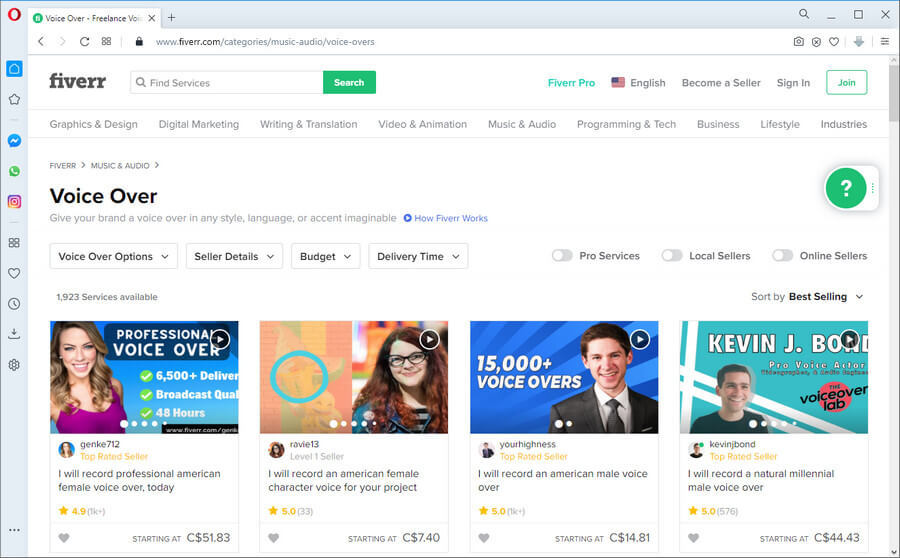
Task: Open Music & Audio category
Action: click(x=522, y=124)
